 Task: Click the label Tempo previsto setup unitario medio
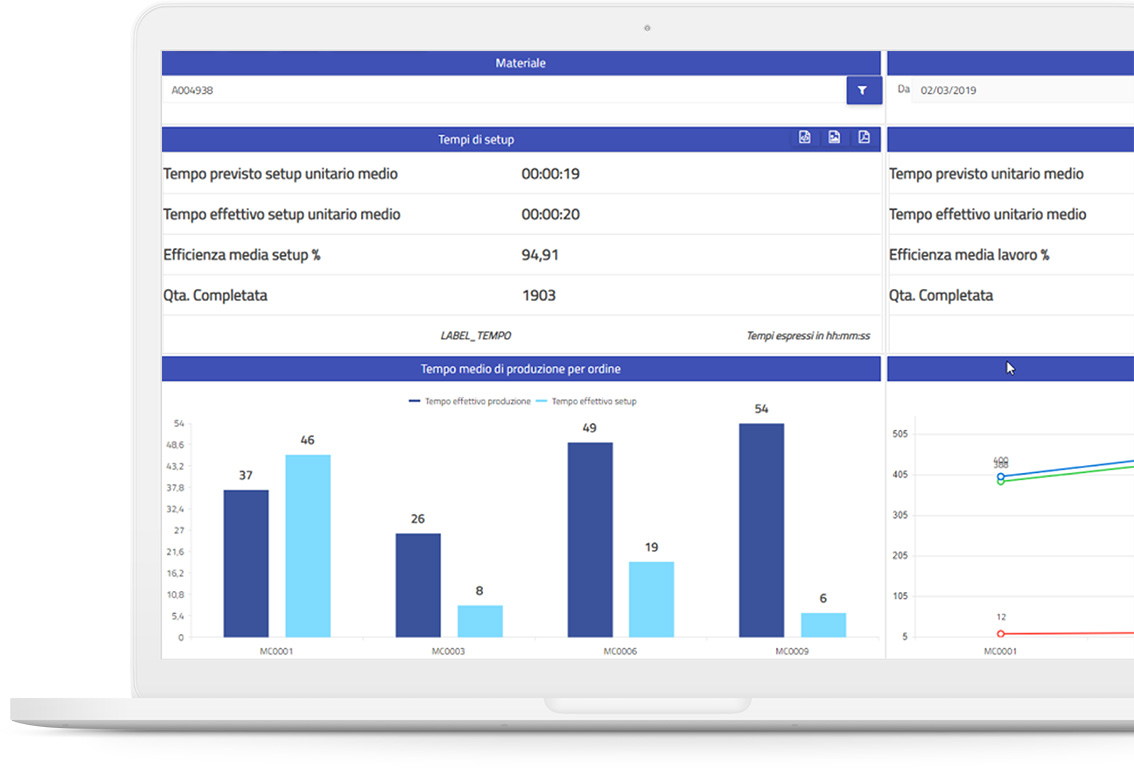pyautogui.click(x=281, y=174)
